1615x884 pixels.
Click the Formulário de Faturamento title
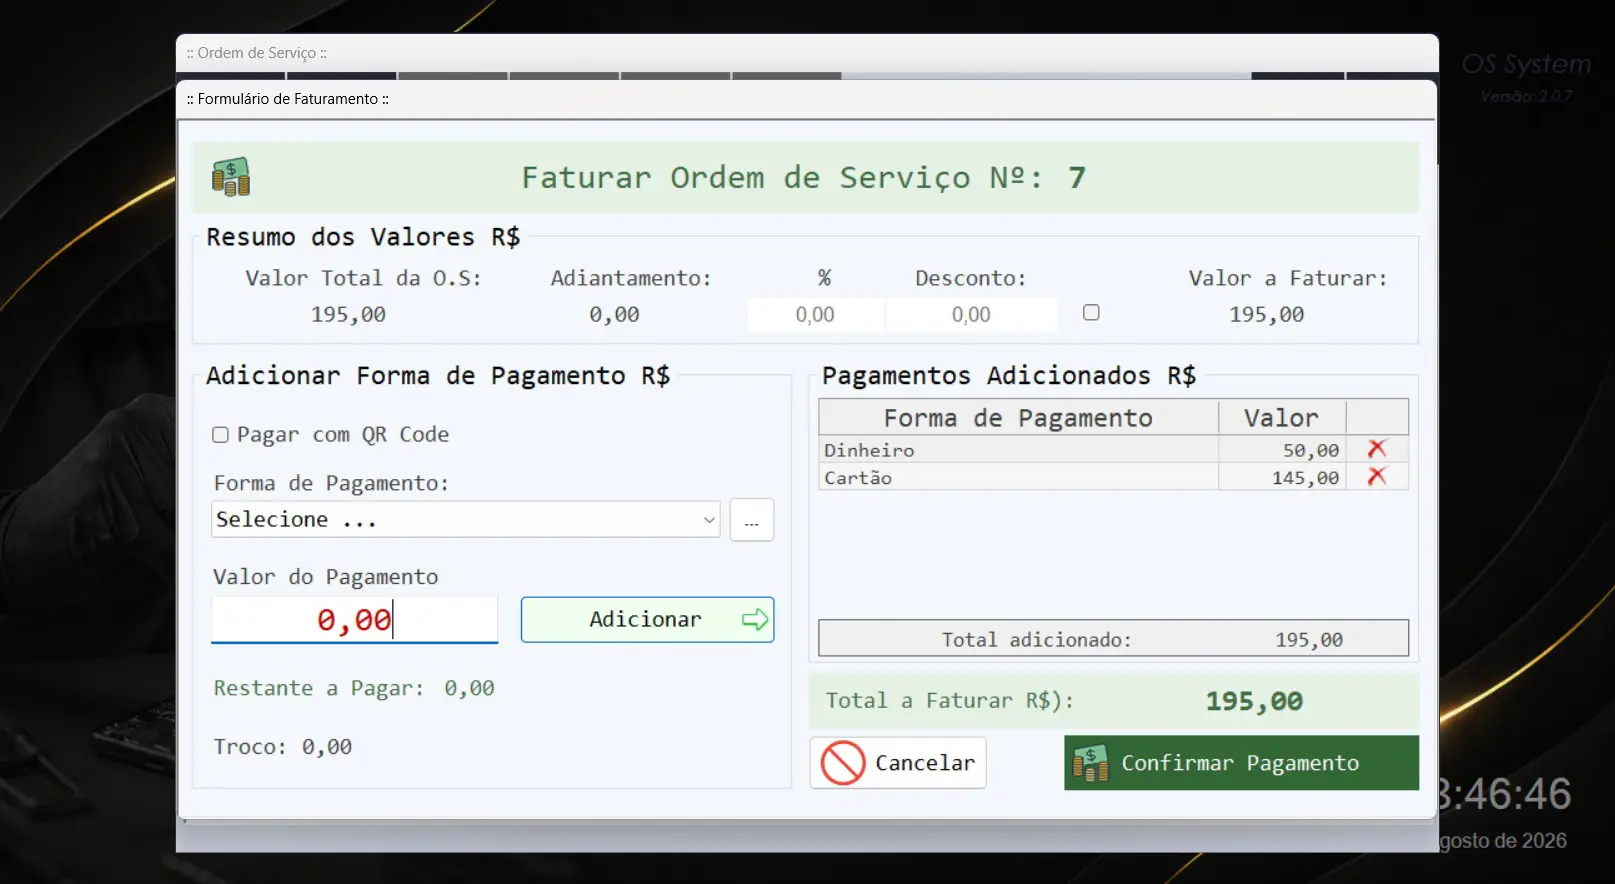click(x=288, y=99)
